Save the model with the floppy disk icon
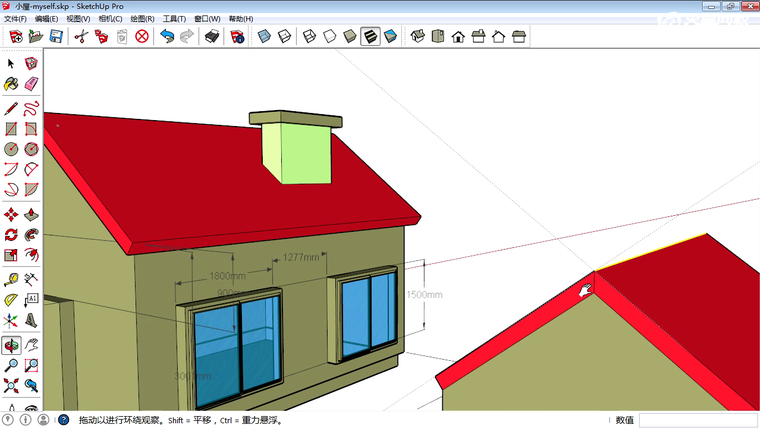The width and height of the screenshot is (760, 428). point(56,37)
